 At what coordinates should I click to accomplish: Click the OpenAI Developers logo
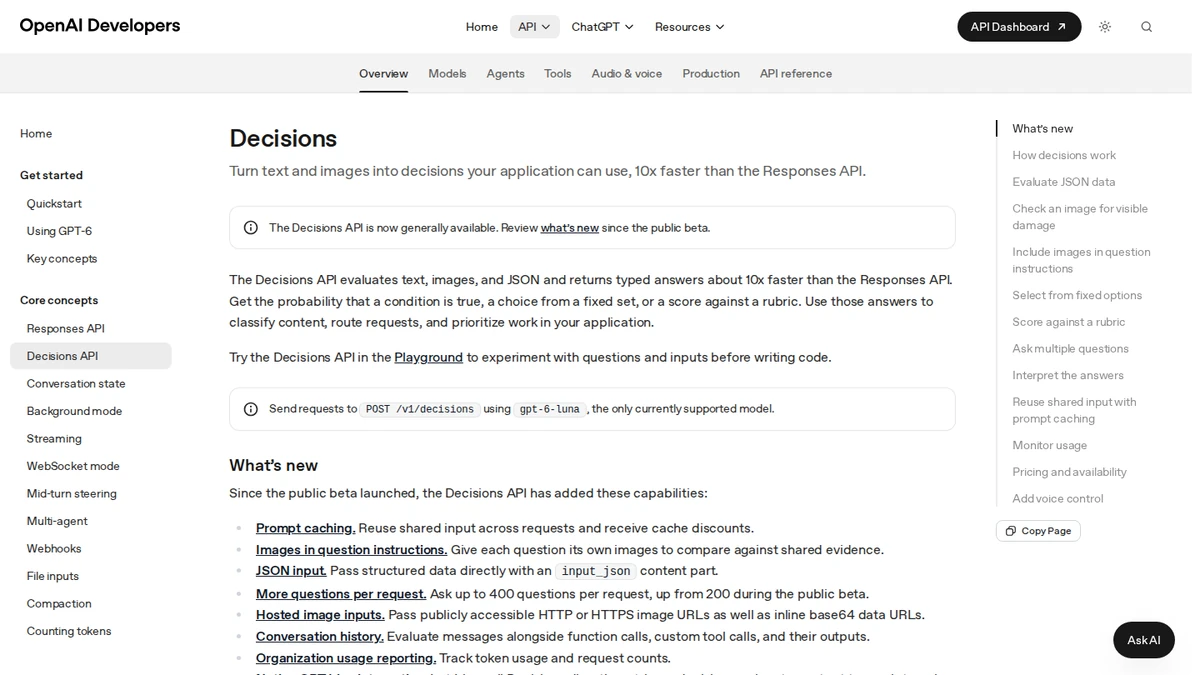[100, 26]
